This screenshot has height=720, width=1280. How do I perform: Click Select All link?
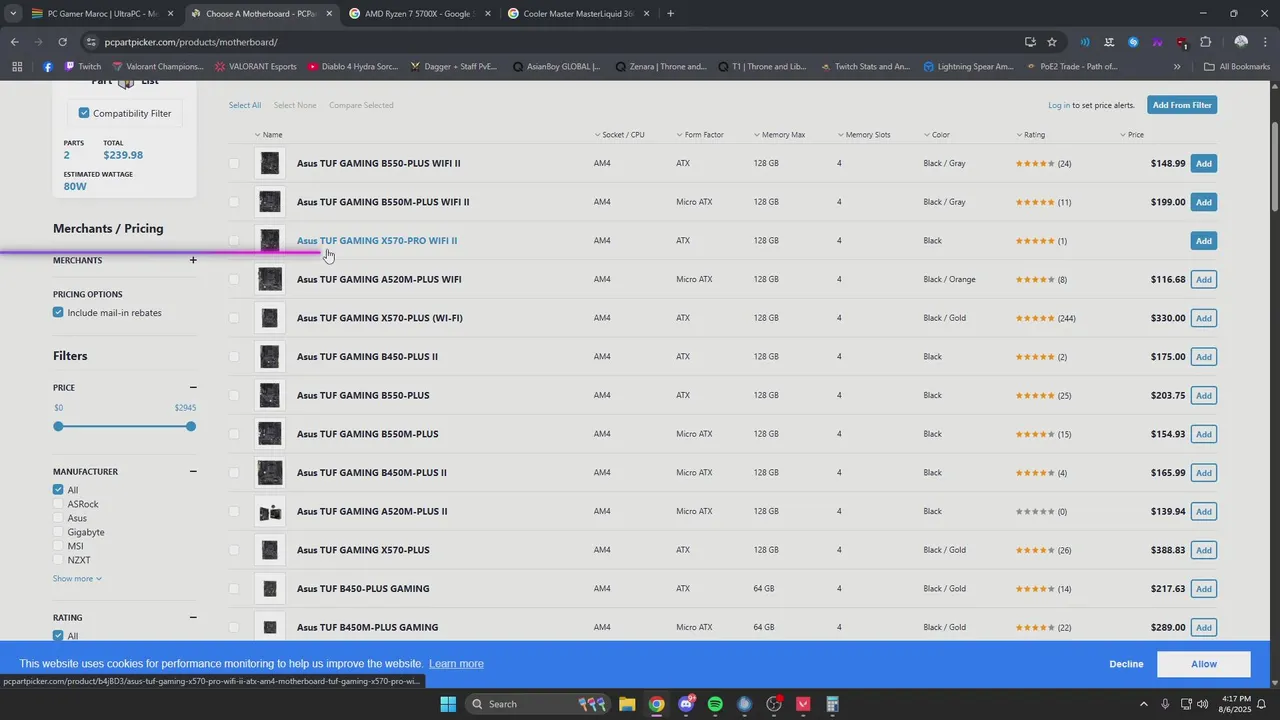pyautogui.click(x=245, y=105)
